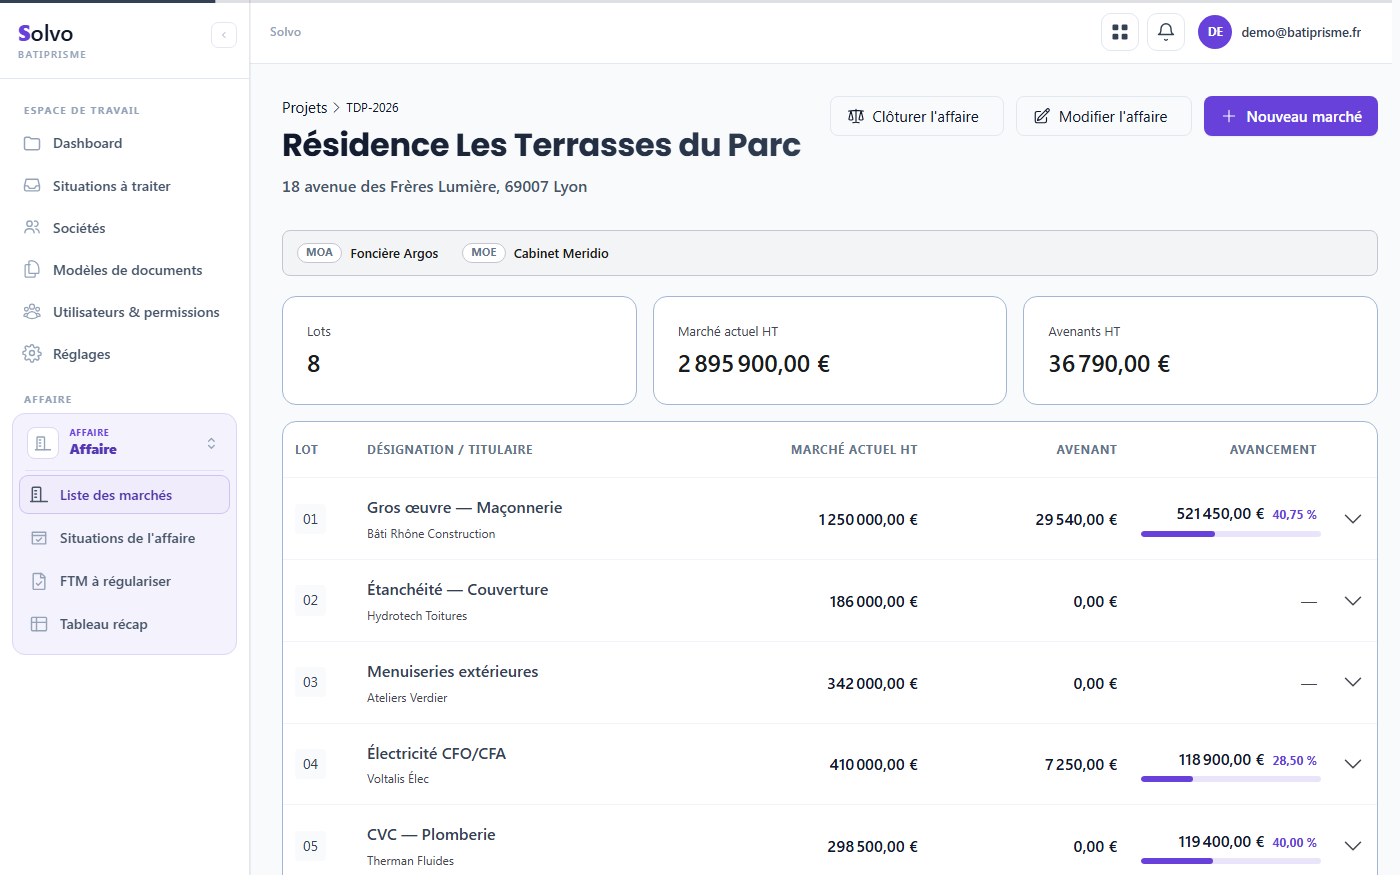Click the Électricité CFO/CFA progress bar

click(1231, 779)
